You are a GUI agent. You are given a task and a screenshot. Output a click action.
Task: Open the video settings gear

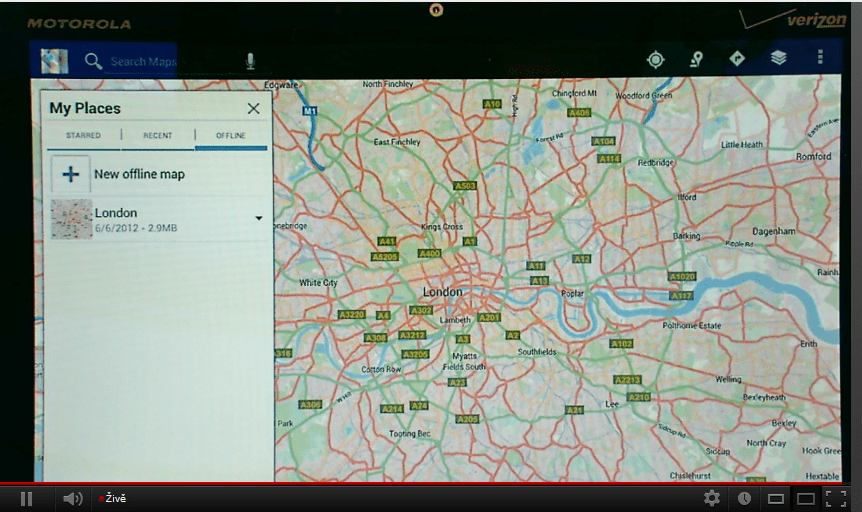click(x=711, y=498)
